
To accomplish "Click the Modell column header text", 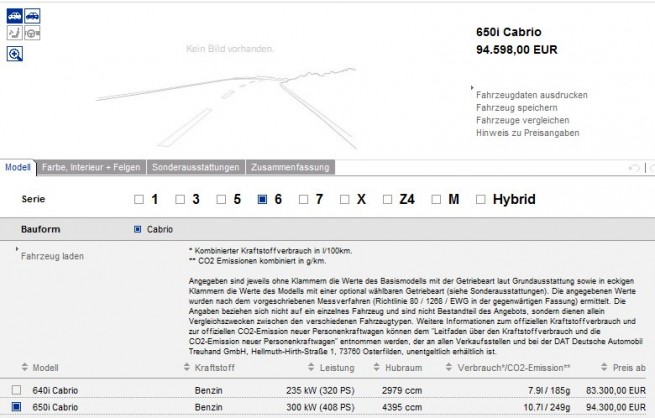I will [46, 367].
